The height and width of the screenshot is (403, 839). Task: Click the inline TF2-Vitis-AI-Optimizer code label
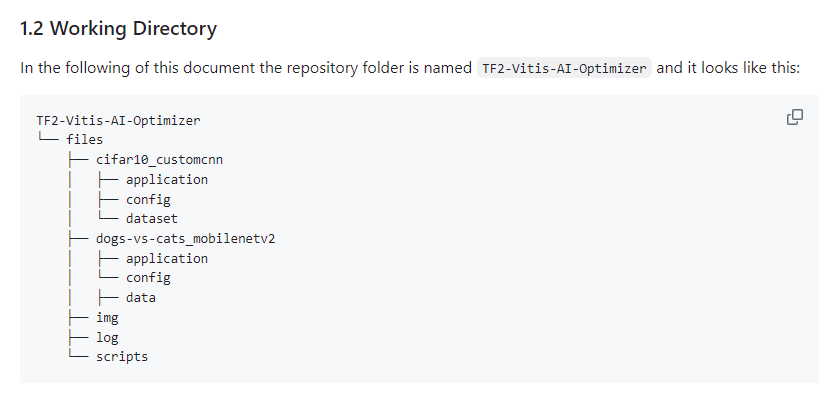pos(564,69)
